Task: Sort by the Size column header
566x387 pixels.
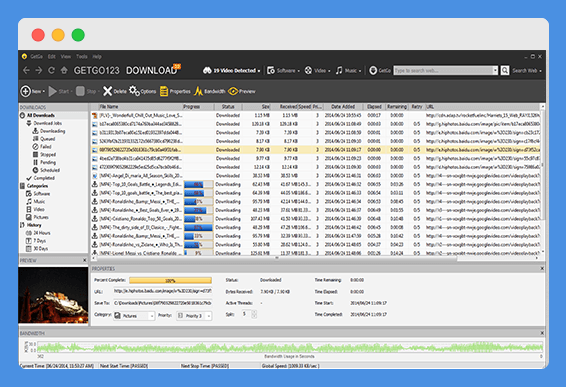Action: (x=257, y=107)
